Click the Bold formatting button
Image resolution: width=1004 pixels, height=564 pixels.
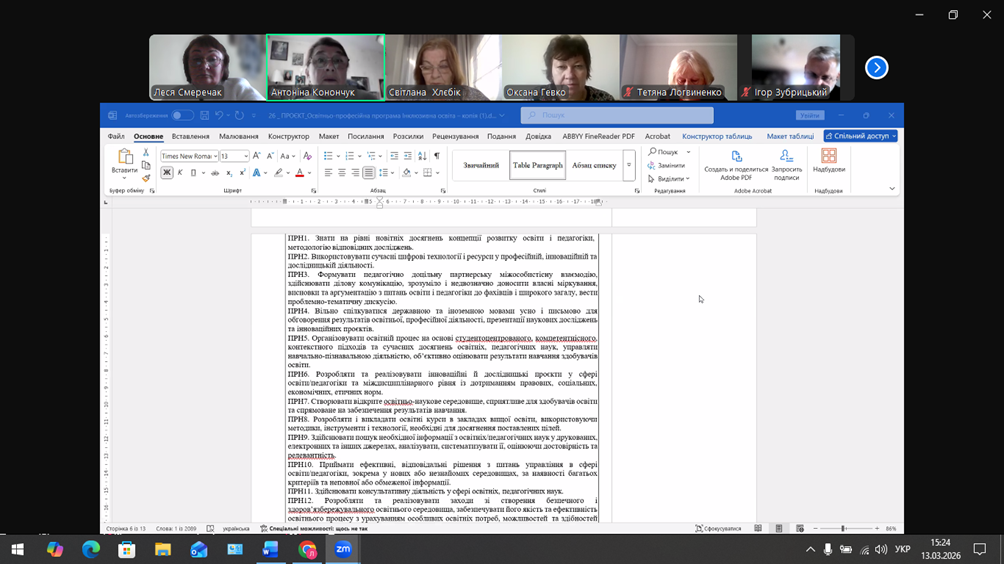[x=167, y=173]
